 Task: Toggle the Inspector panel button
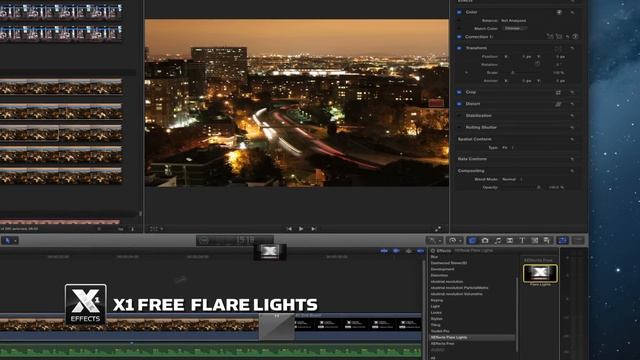click(x=563, y=240)
